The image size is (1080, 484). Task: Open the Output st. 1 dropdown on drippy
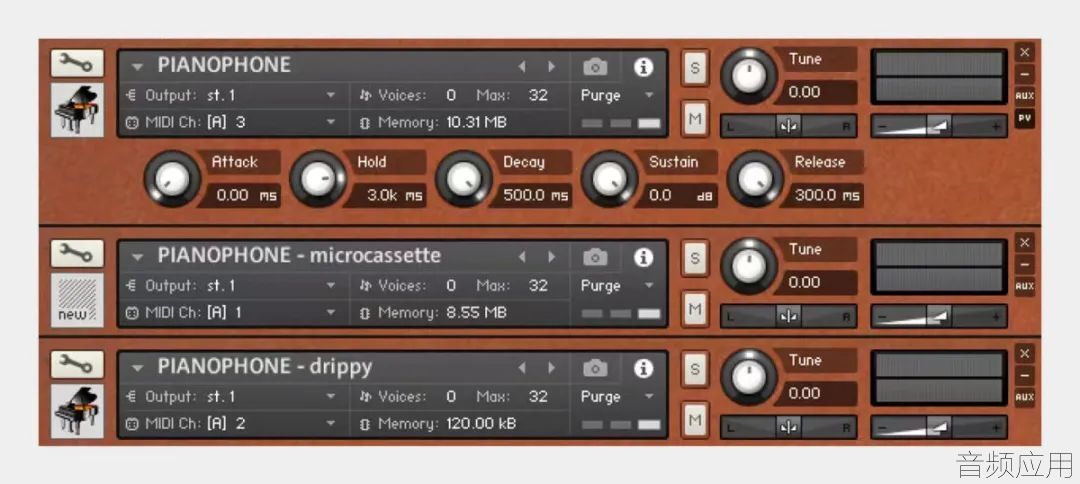(x=231, y=397)
